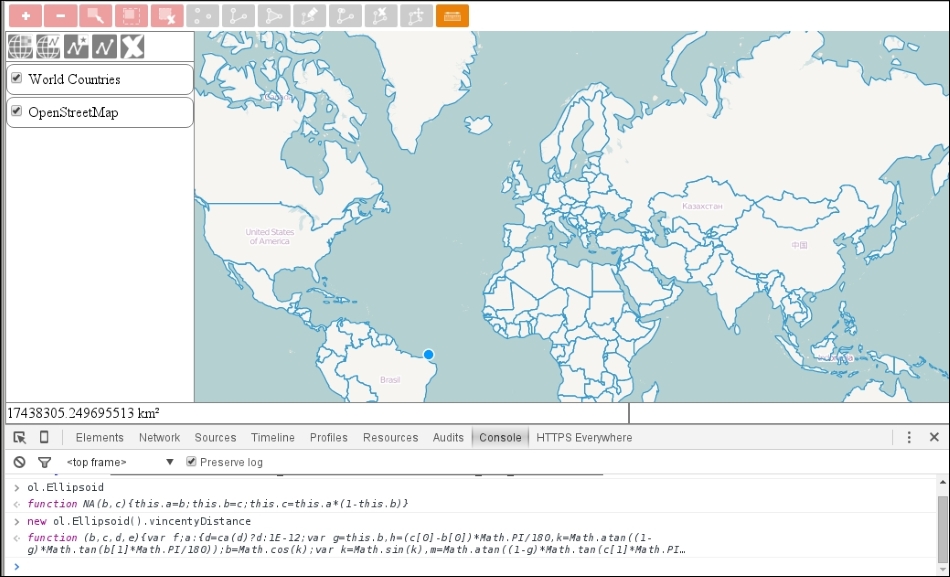The width and height of the screenshot is (950, 577).
Task: Uncheck the World Countries layer
Action: (x=16, y=79)
